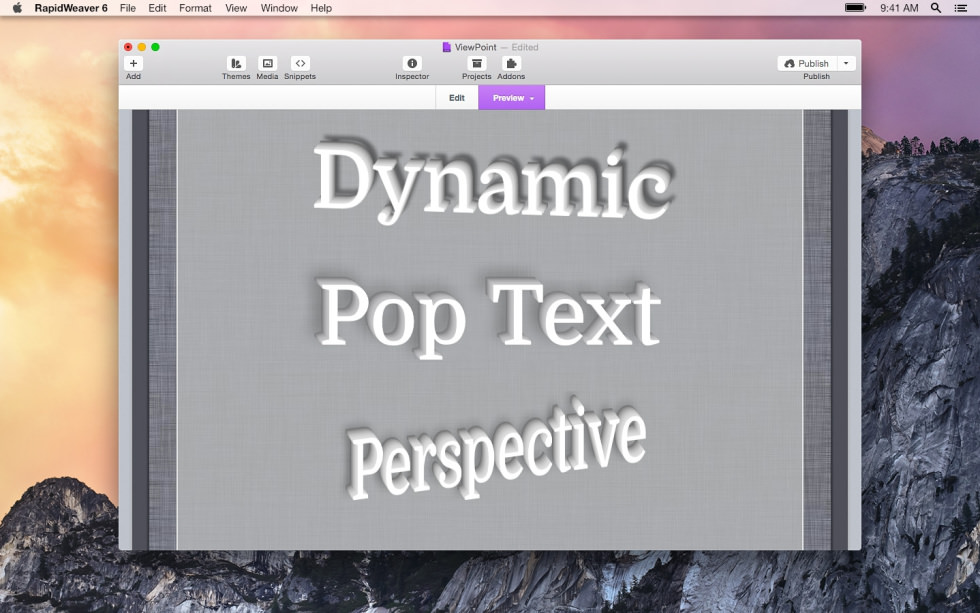Click the Pop Text heading in preview
The height and width of the screenshot is (613, 980).
pyautogui.click(x=490, y=317)
